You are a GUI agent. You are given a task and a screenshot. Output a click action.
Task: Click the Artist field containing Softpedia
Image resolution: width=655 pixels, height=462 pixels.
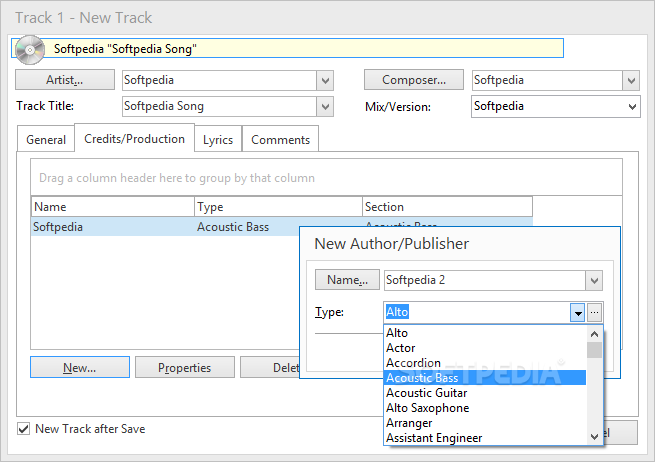[220, 80]
